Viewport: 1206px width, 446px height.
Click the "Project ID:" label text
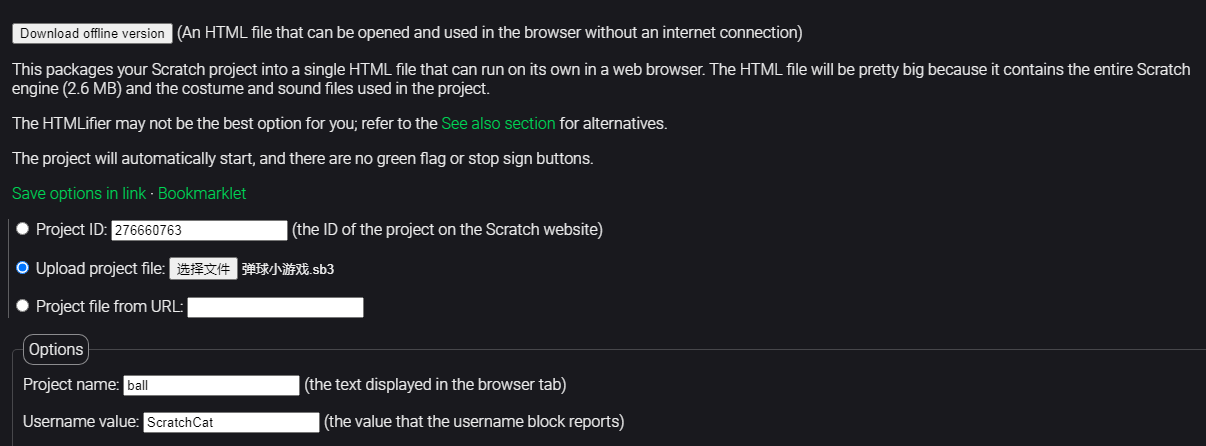71,230
